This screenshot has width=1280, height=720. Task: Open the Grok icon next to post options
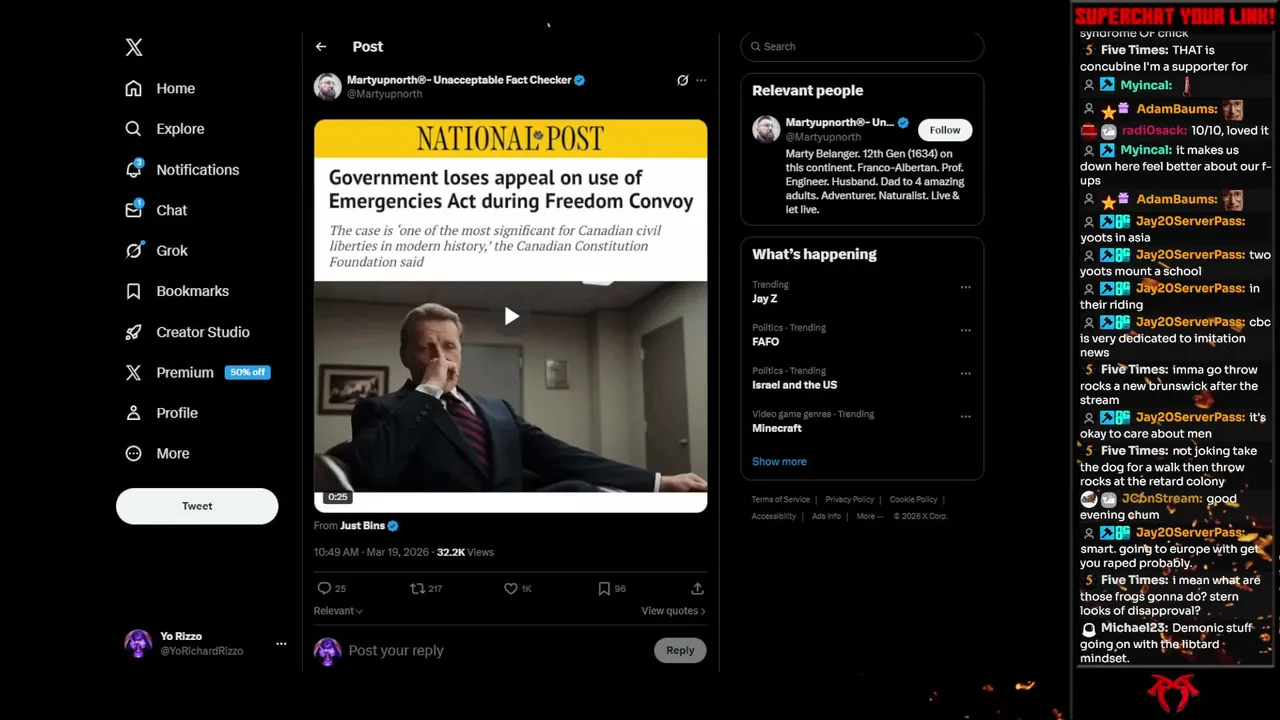[682, 80]
